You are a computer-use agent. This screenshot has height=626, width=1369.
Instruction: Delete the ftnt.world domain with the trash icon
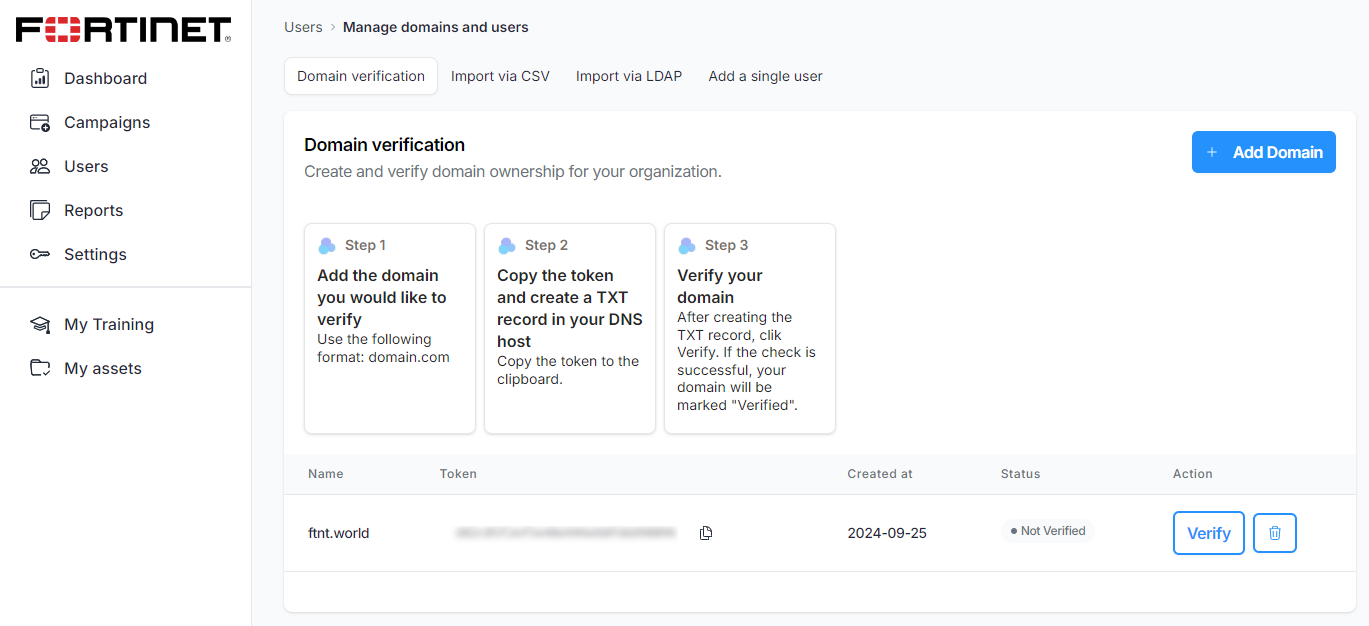click(1274, 532)
